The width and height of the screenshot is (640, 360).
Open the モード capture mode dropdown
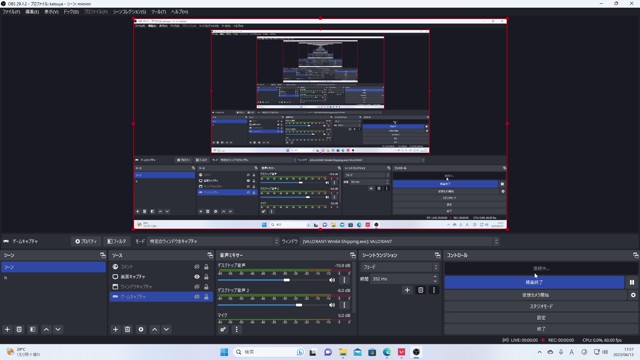[213, 241]
